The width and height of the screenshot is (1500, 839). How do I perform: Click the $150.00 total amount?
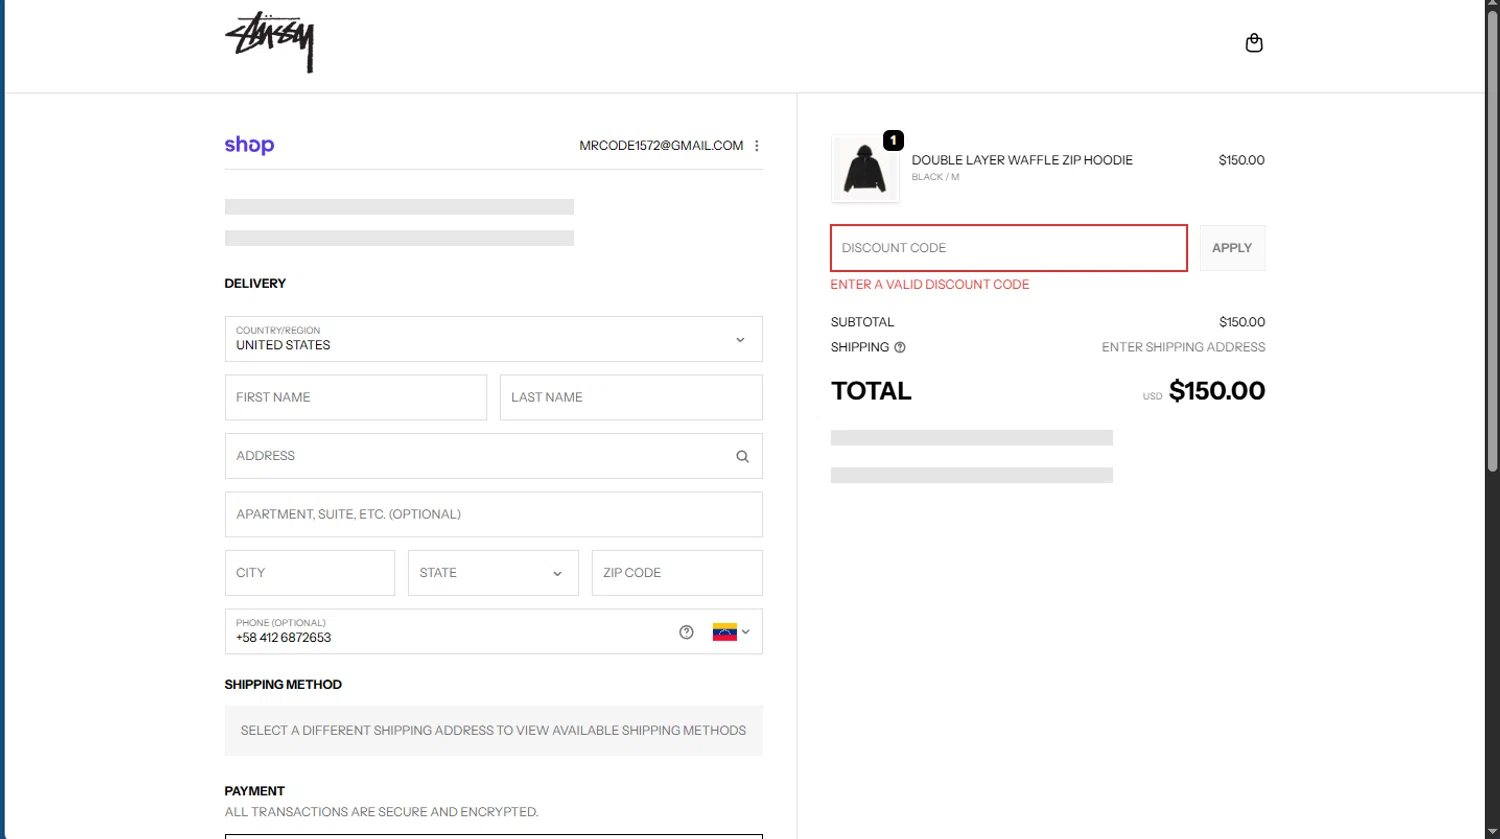tap(1216, 391)
